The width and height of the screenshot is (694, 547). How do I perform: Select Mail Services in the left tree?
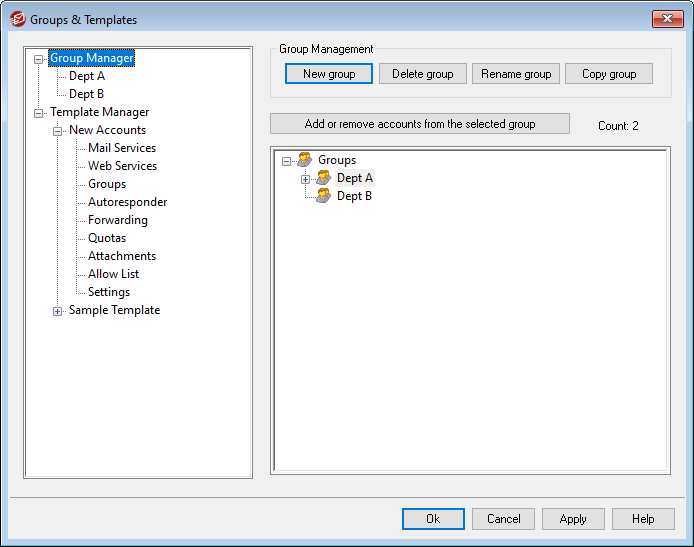point(122,148)
